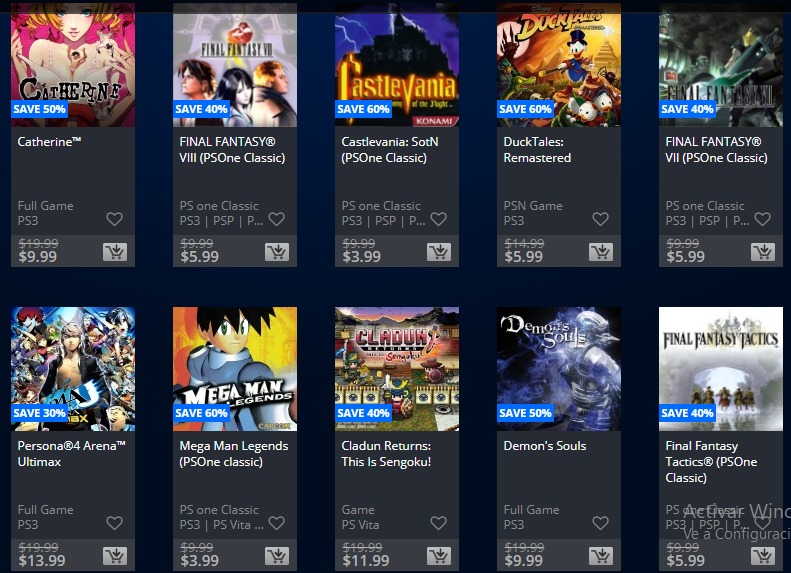Image resolution: width=791 pixels, height=573 pixels.
Task: Open Final Fantasy Tactics cover thumbnail
Action: click(x=721, y=369)
